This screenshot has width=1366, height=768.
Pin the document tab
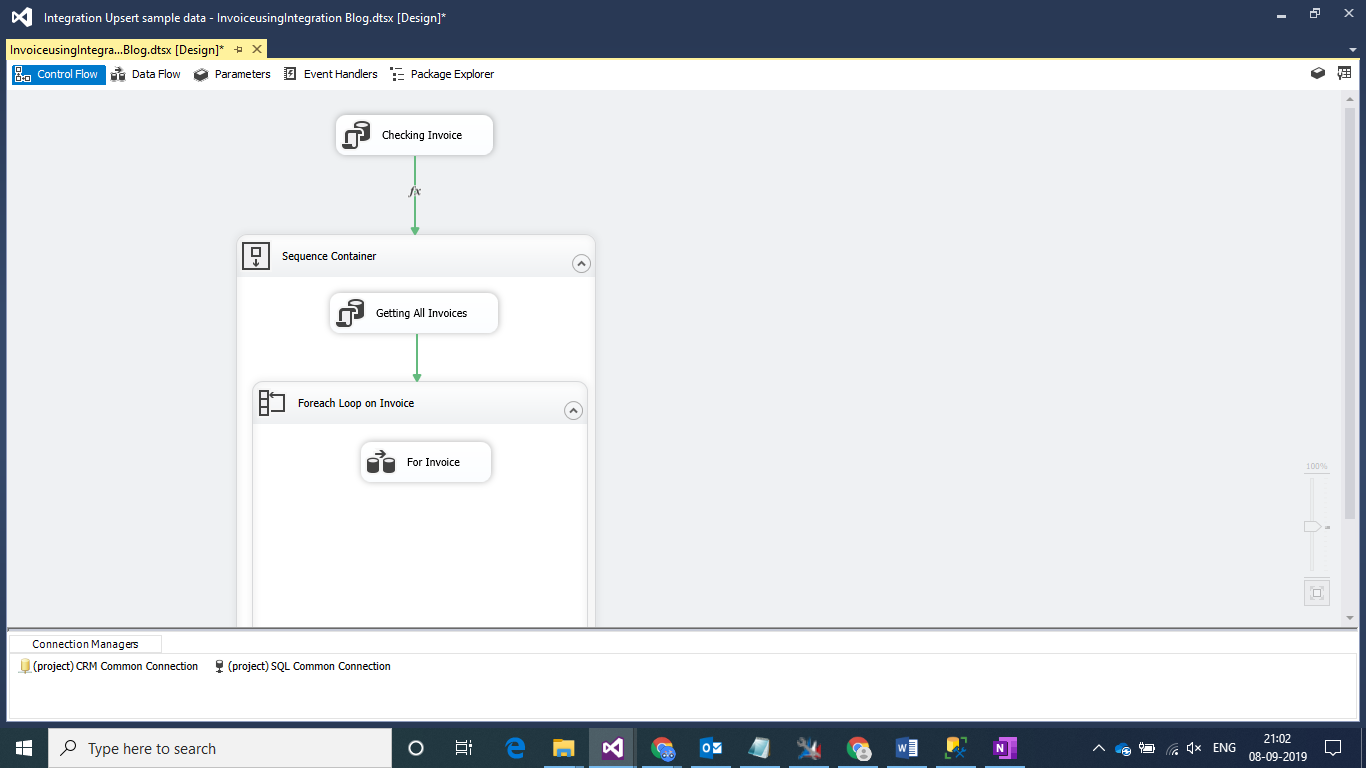click(239, 49)
